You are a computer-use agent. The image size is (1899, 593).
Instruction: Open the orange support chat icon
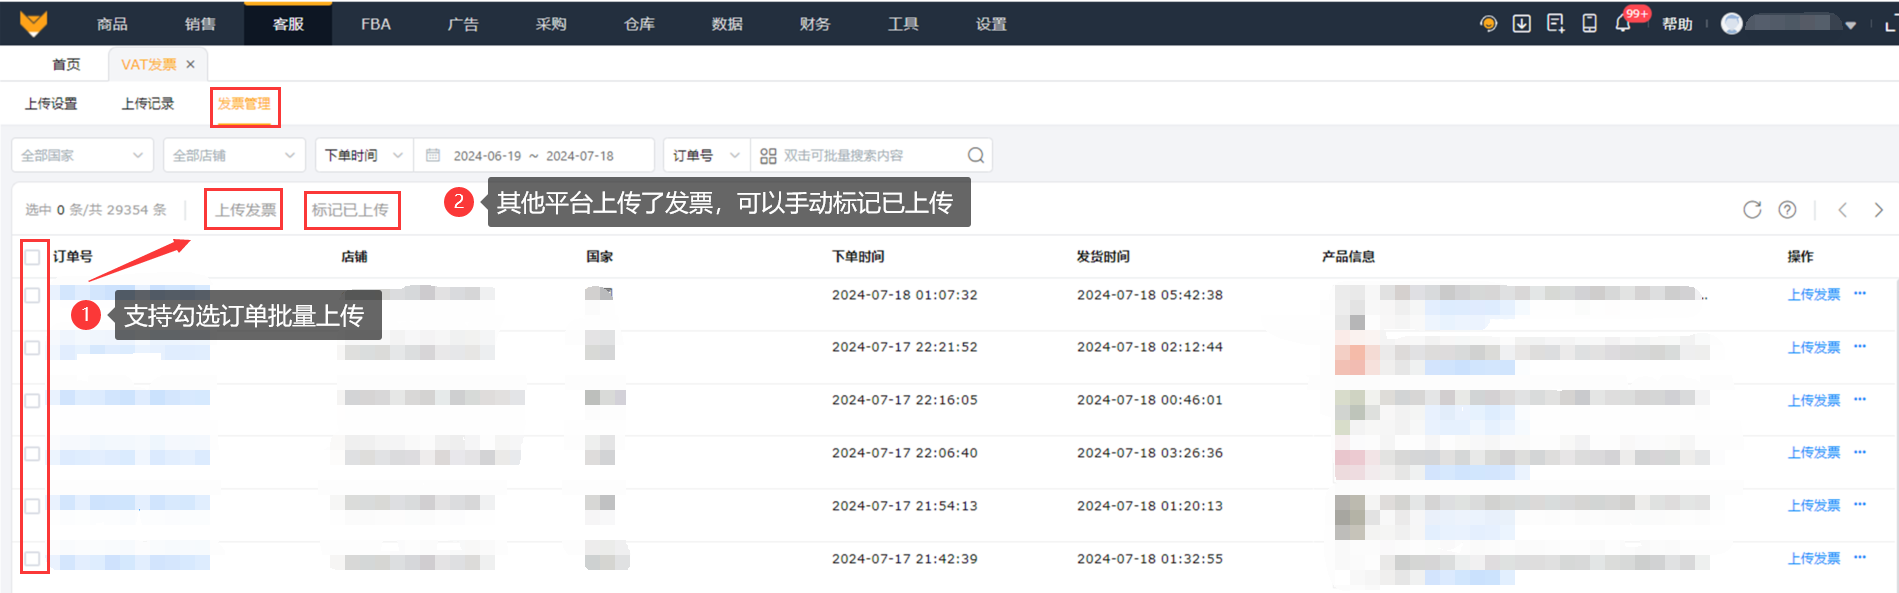(1489, 24)
